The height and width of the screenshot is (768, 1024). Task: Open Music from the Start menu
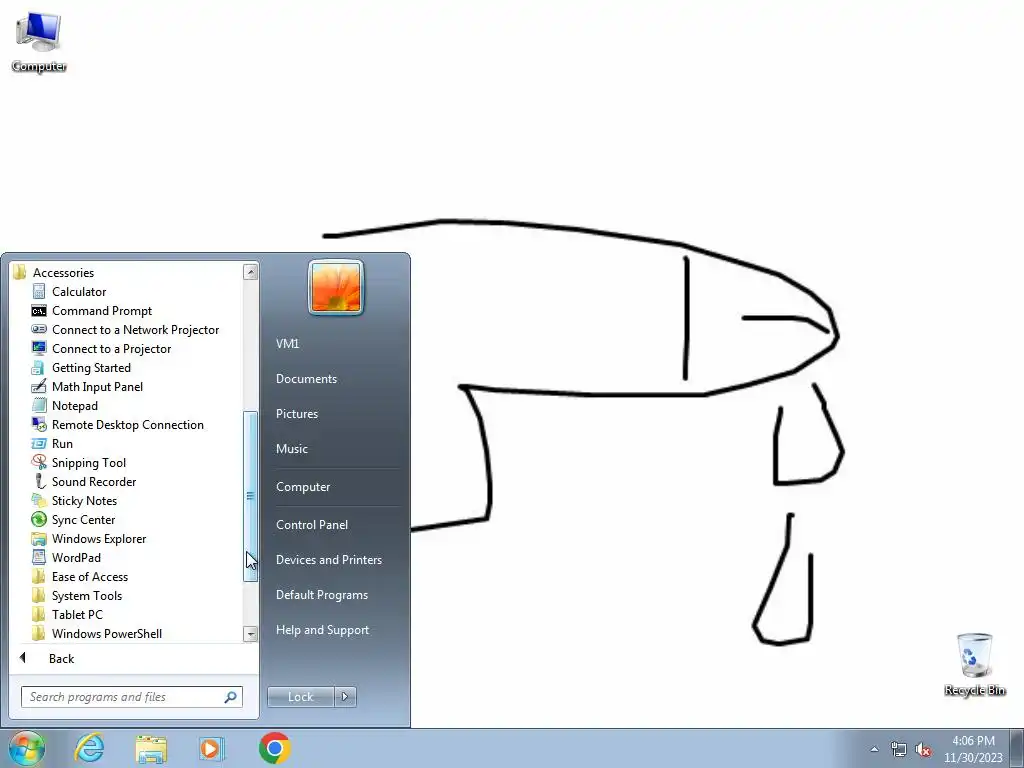[x=291, y=449]
